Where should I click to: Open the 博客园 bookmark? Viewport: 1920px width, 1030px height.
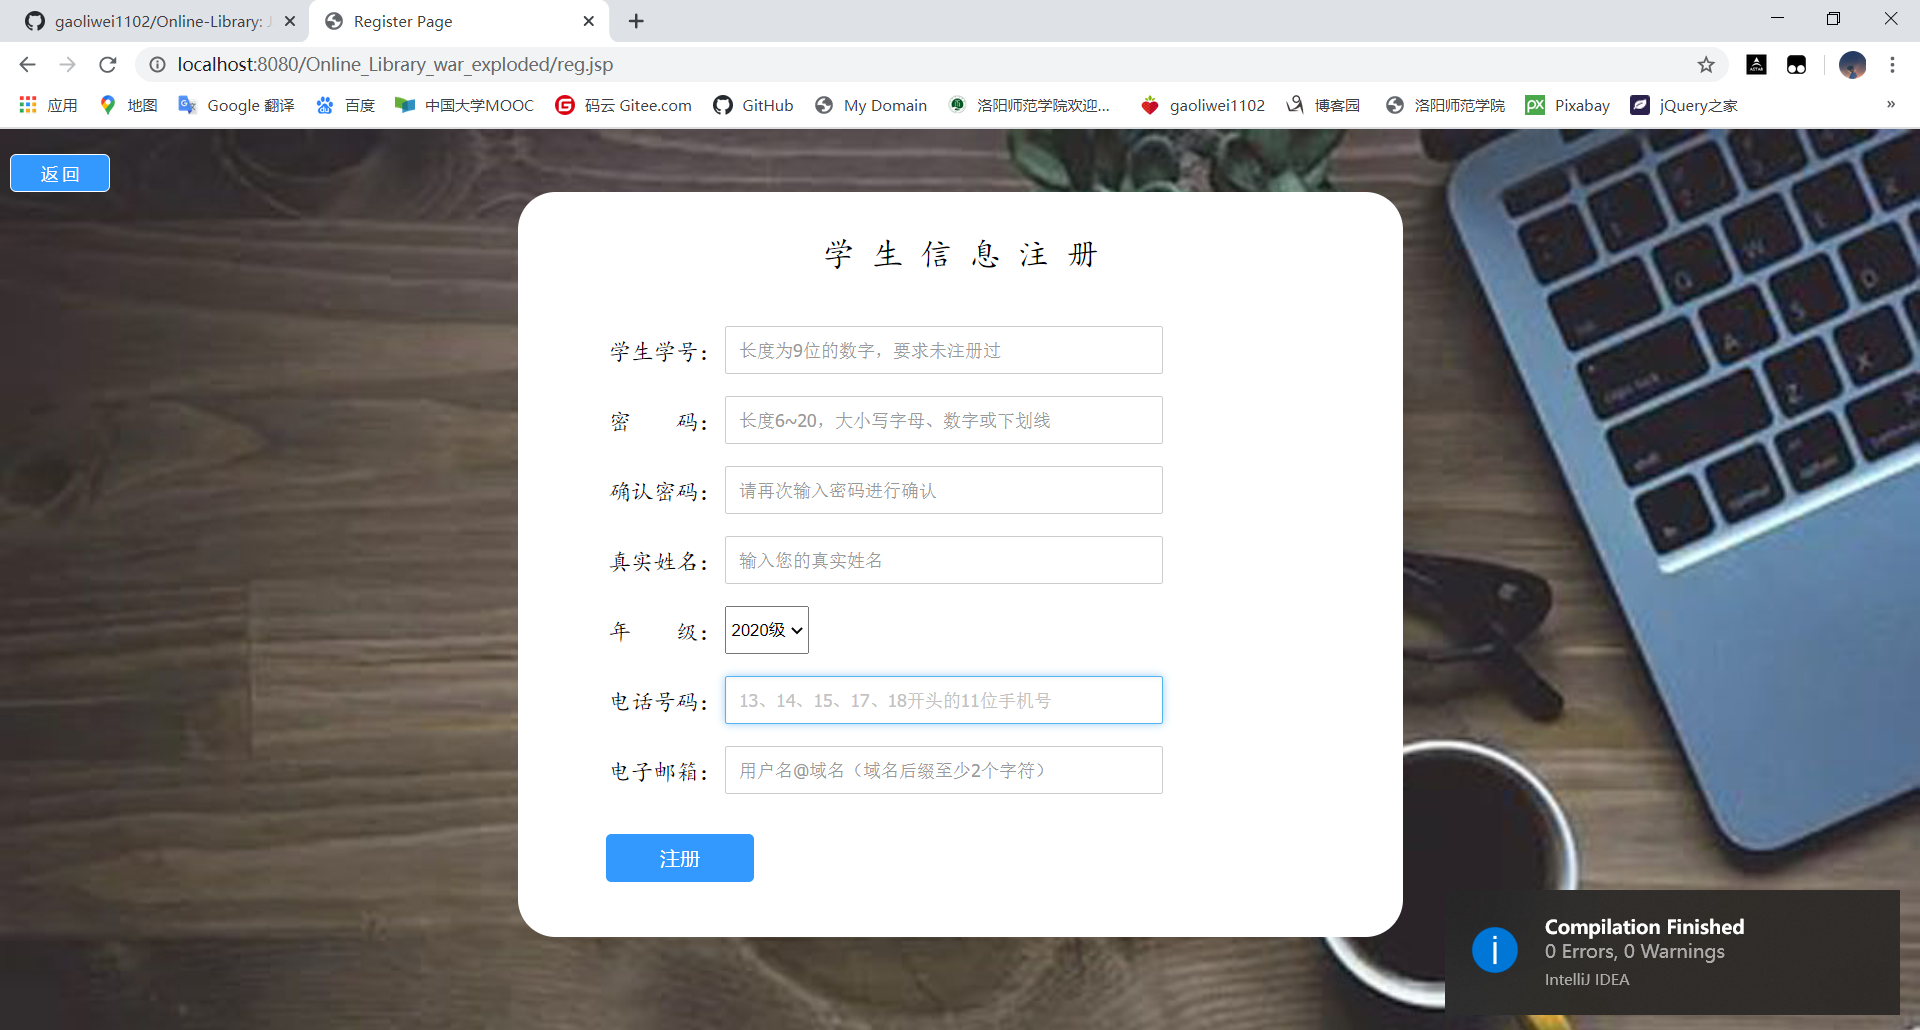1322,105
